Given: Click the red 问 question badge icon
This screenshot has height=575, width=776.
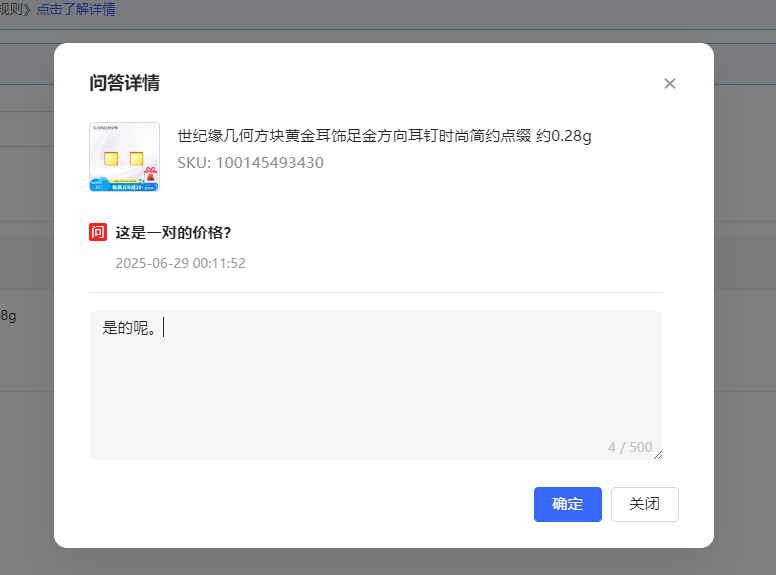Looking at the screenshot, I should pos(98,233).
